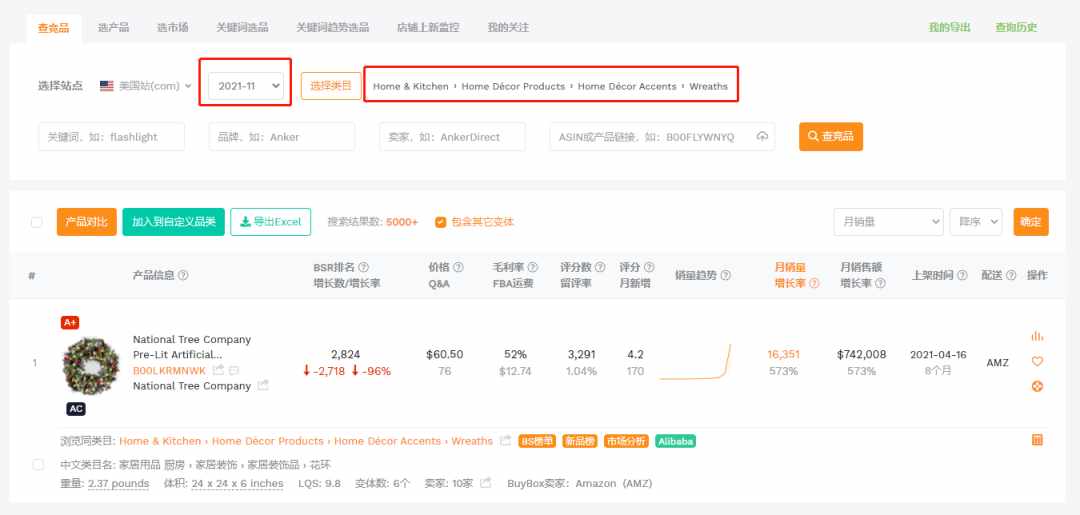
Task: Click the 导出Excel button
Action: click(271, 222)
